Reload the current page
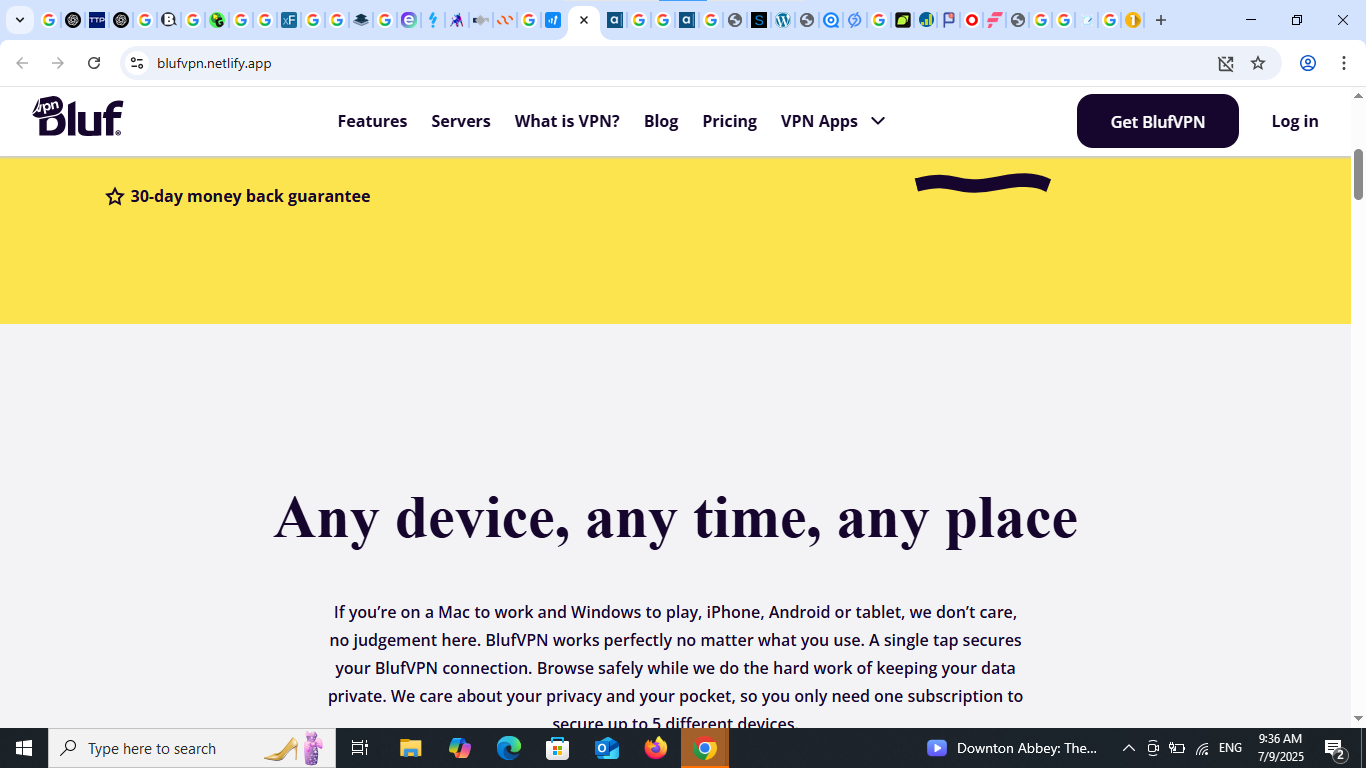The width and height of the screenshot is (1366, 768). 94,63
